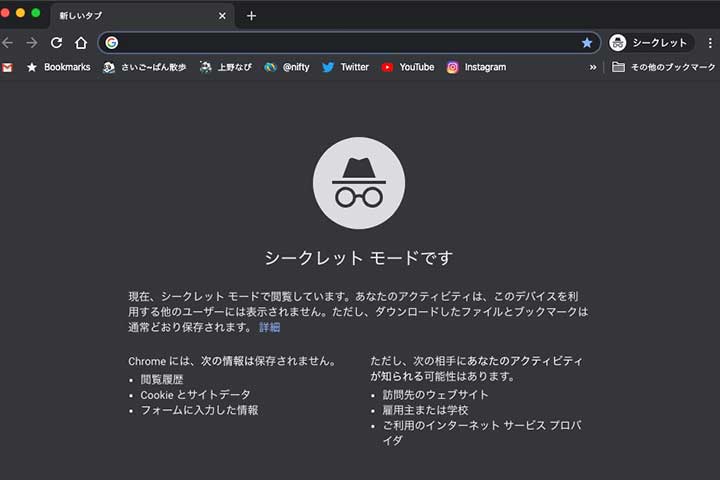The width and height of the screenshot is (720, 480).
Task: Go forward using the forward arrow
Action: coord(32,43)
